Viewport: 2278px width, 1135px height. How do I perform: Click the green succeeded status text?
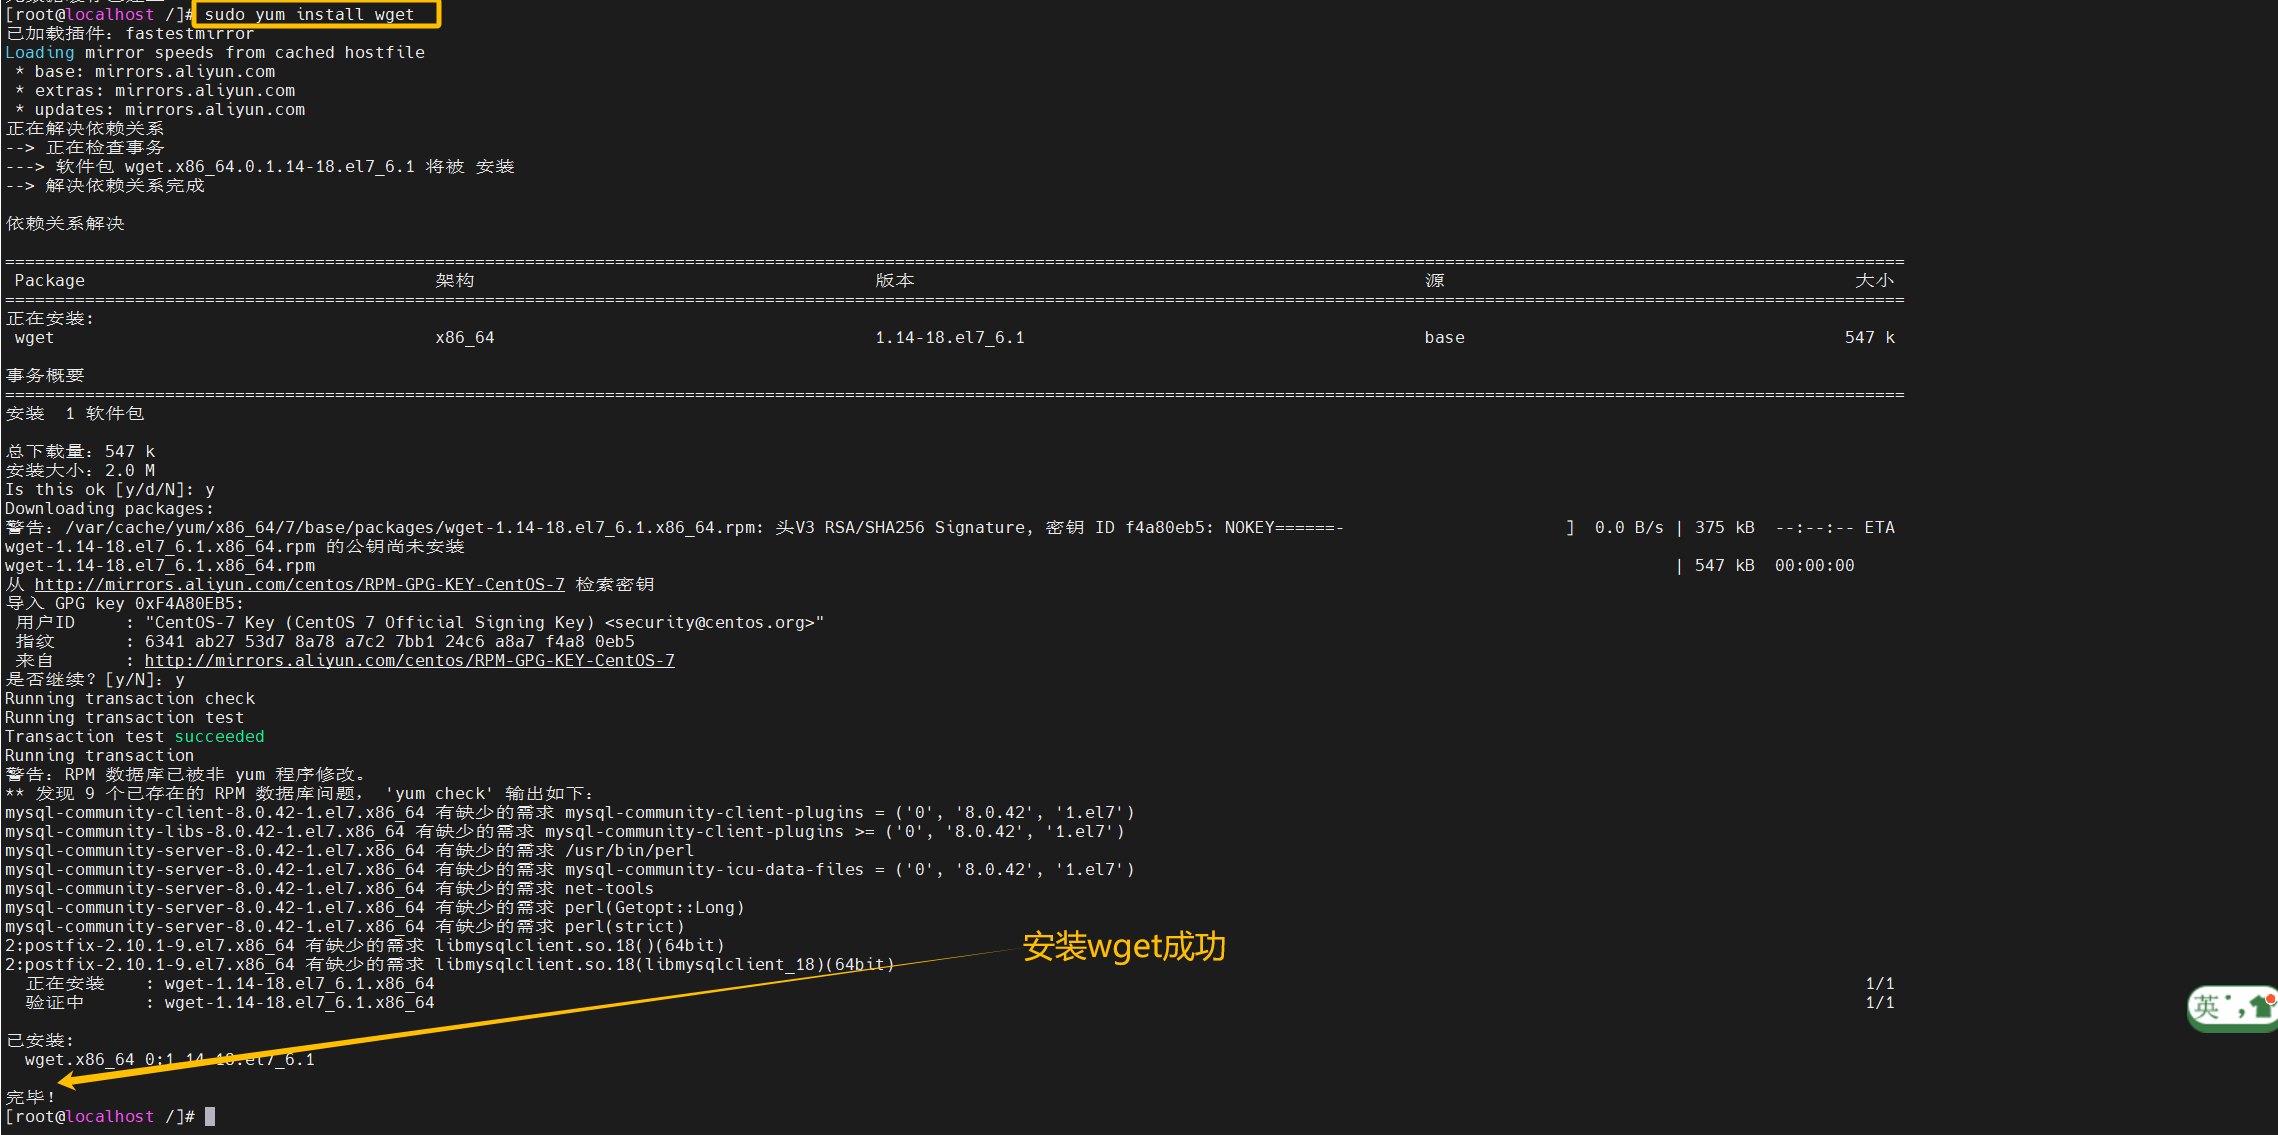[x=219, y=736]
